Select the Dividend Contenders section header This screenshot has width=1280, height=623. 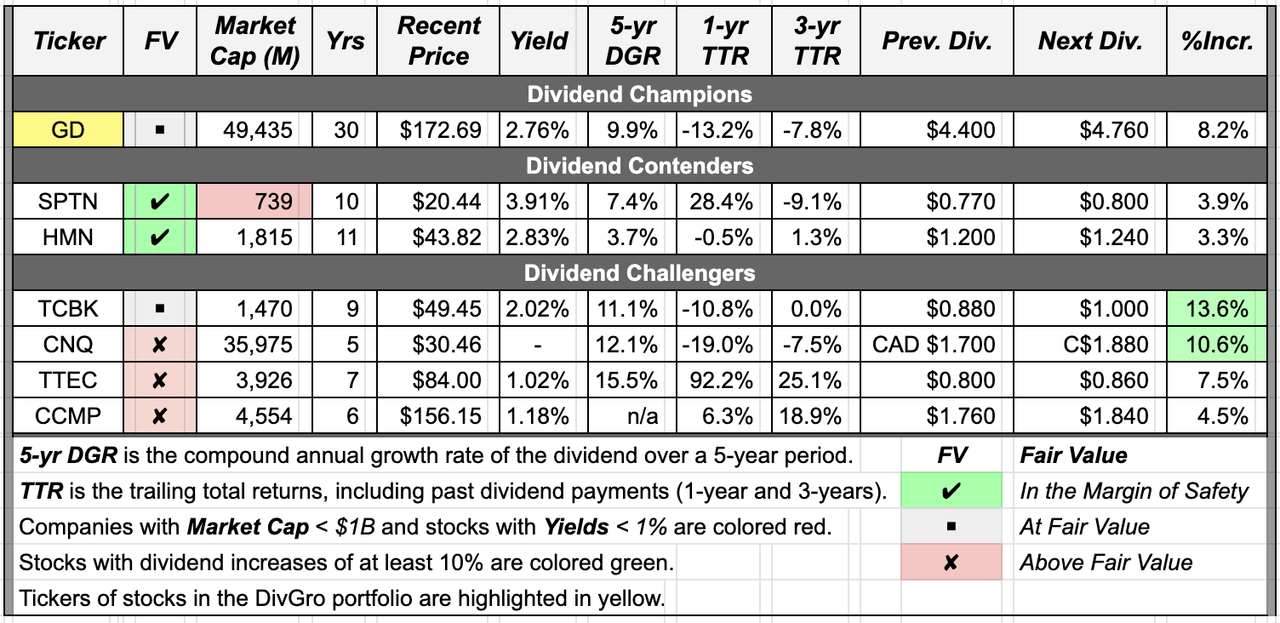(639, 166)
